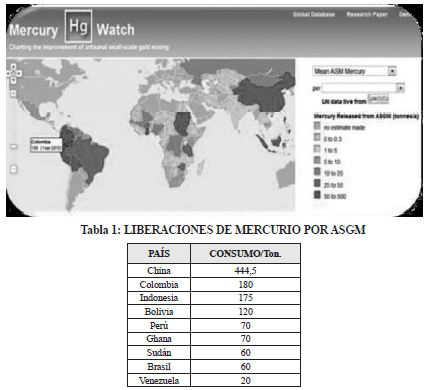
Task: Zoom out with the map minus button
Action: click(x=13, y=169)
